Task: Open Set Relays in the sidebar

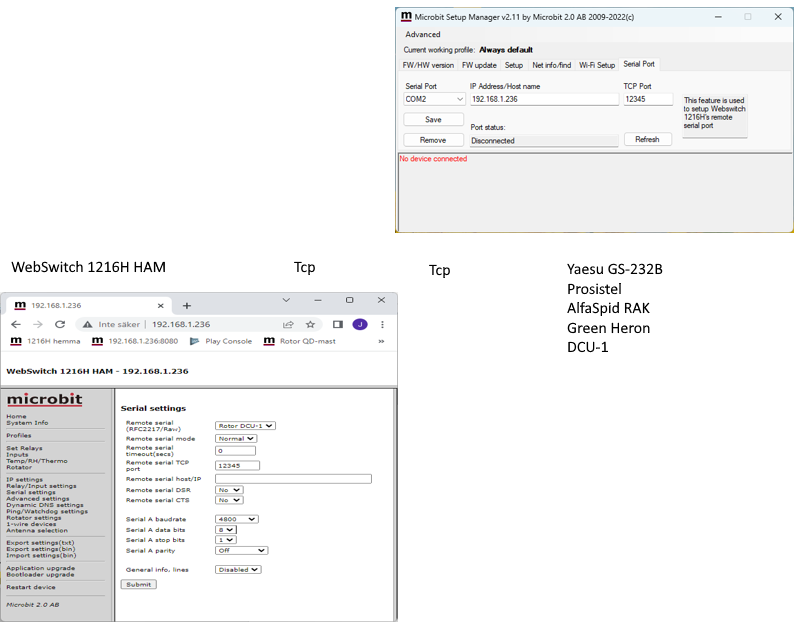Action: pyautogui.click(x=24, y=448)
